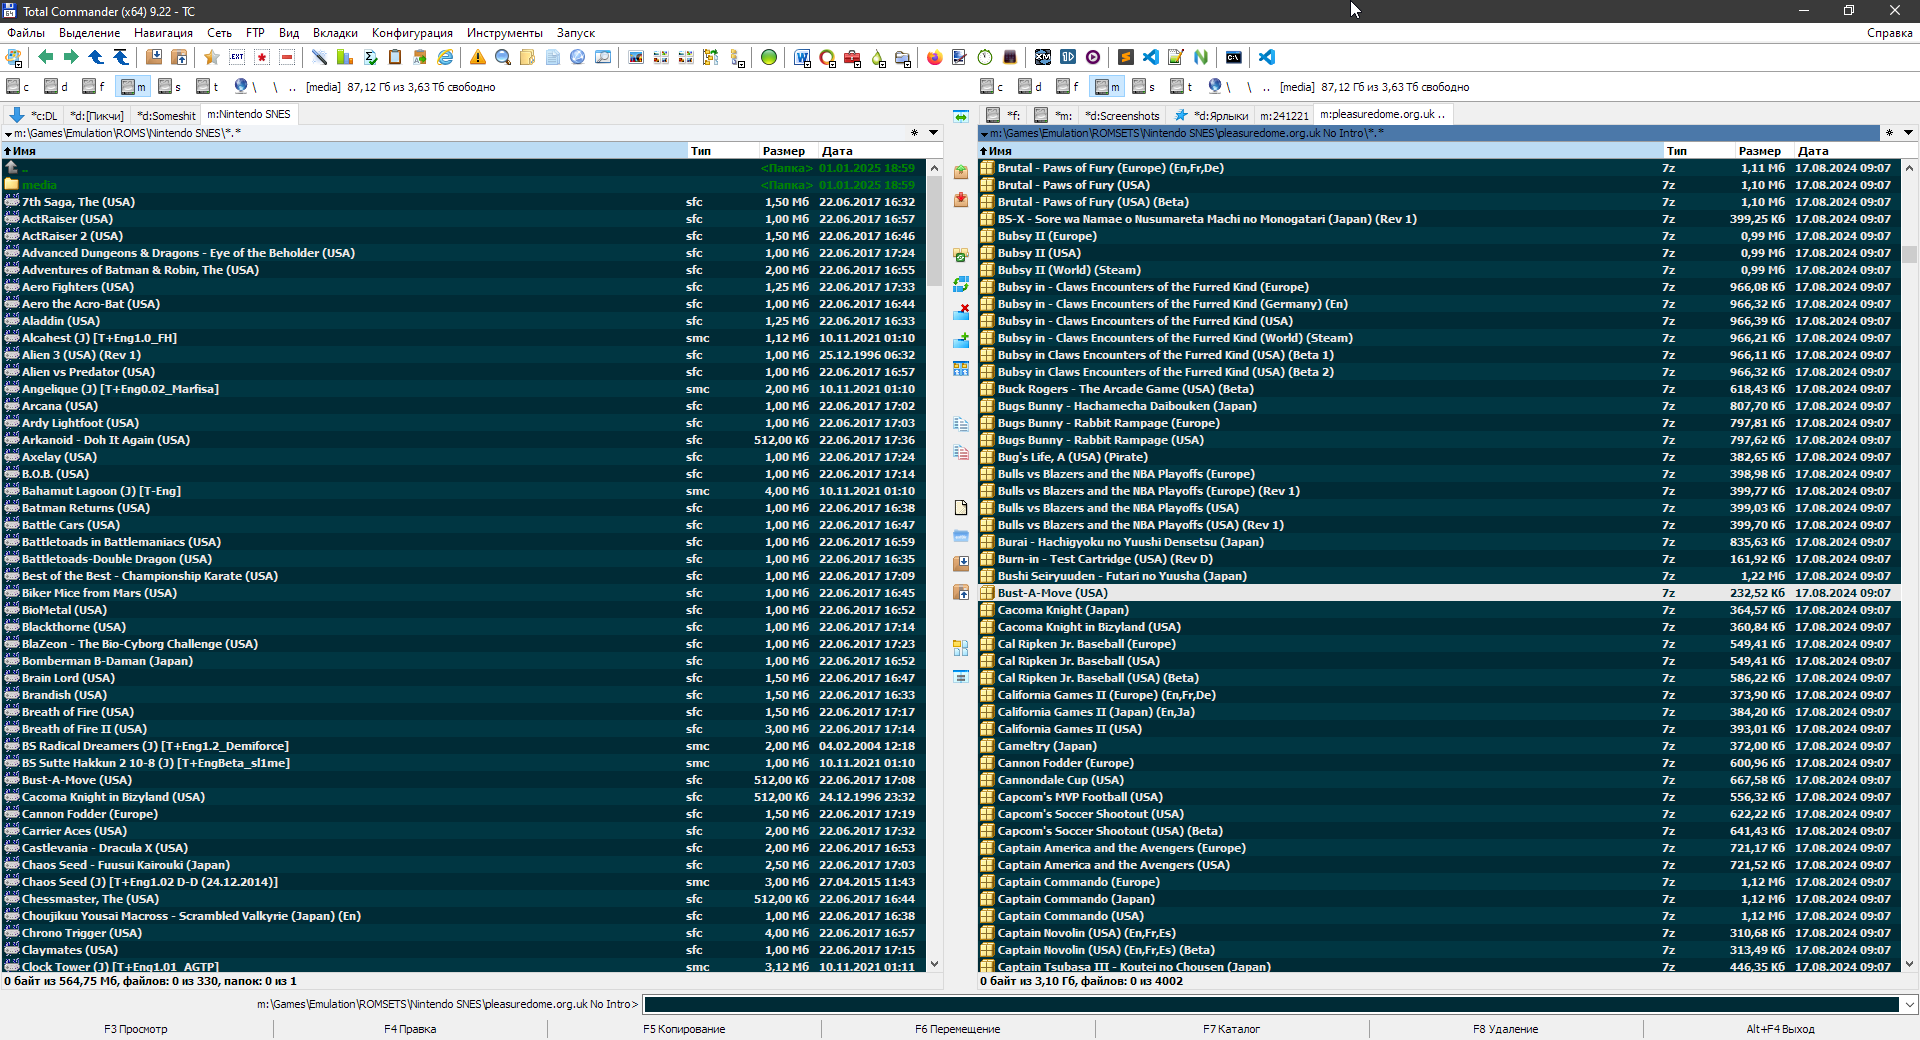Click the sigma calculate sizes icon

click(370, 58)
